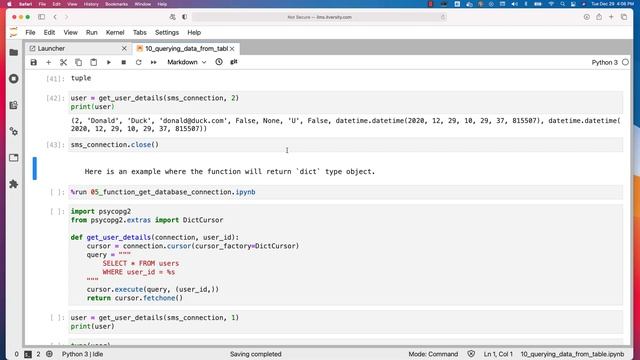The height and width of the screenshot is (360, 640).
Task: Restart the kernel
Action: (138, 62)
